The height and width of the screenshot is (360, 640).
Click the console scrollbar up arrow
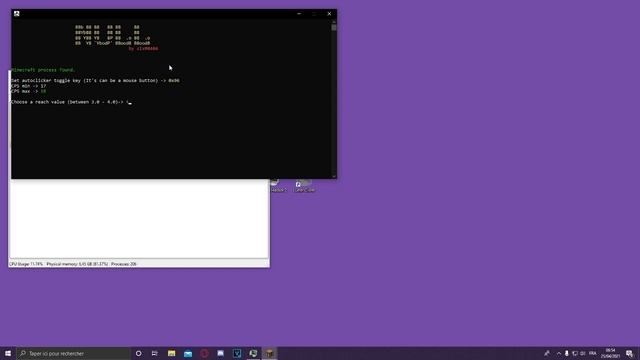[x=334, y=21]
